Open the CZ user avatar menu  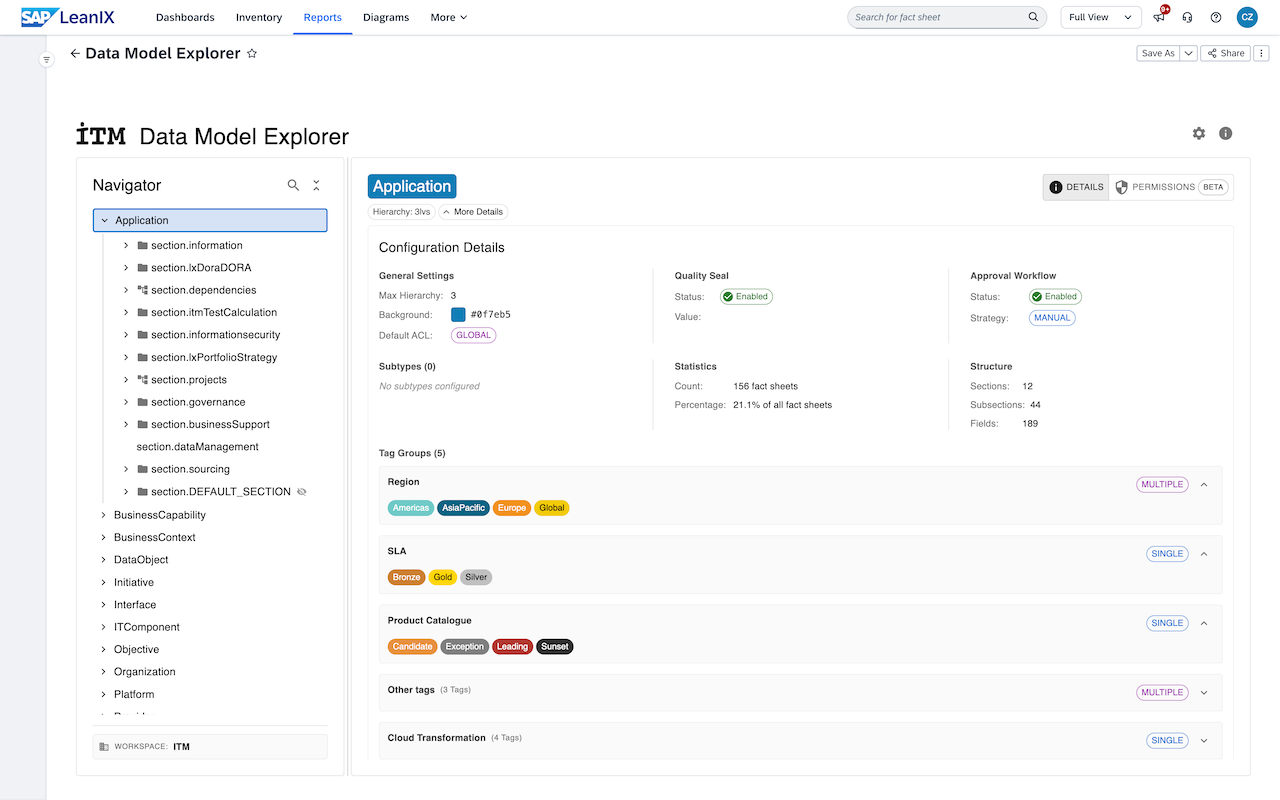1247,17
